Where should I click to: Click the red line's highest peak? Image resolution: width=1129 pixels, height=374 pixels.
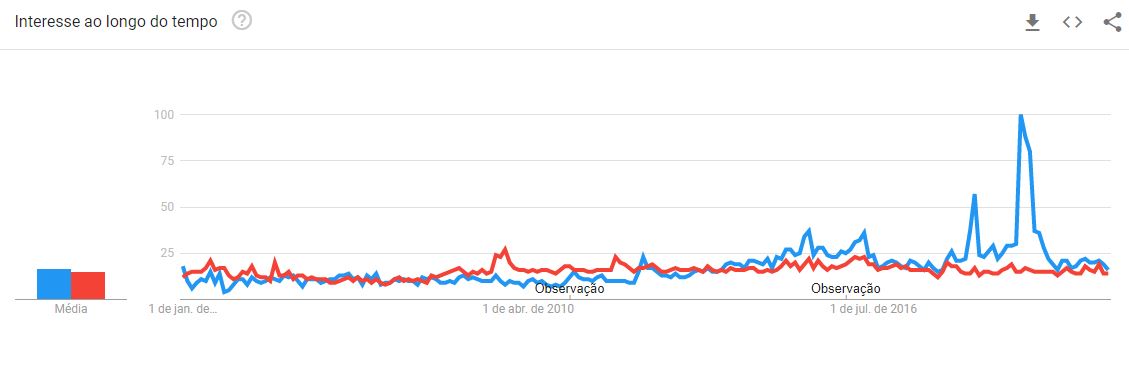(505, 249)
